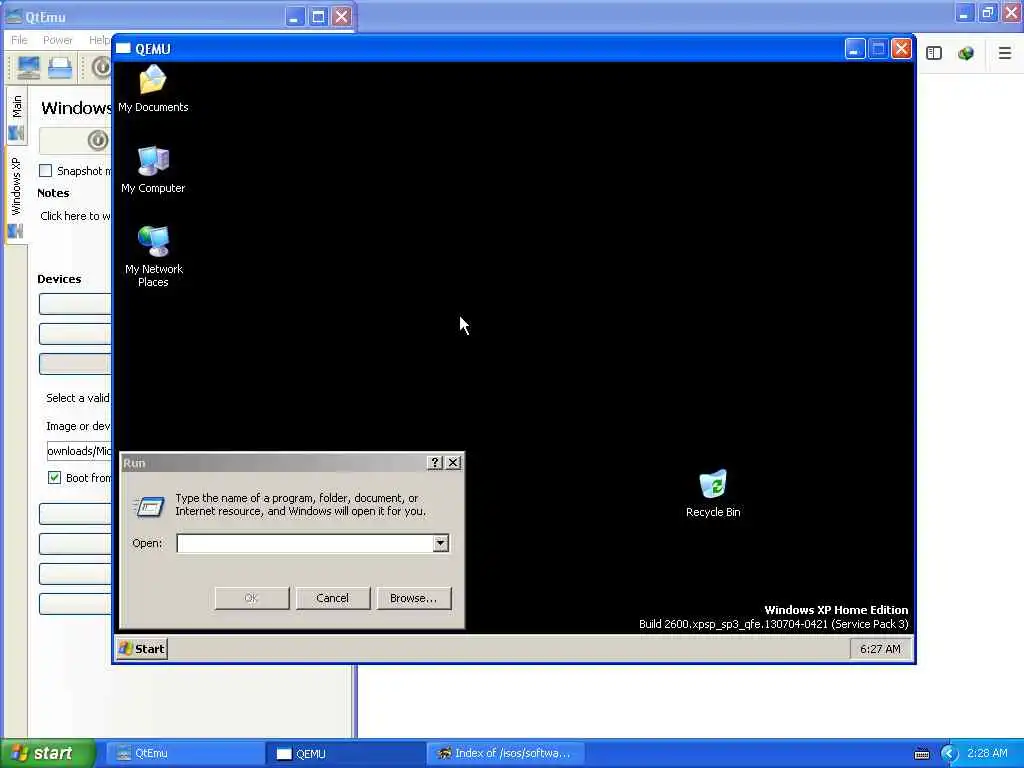Select the Windows XP vertical tab
Image resolution: width=1024 pixels, height=768 pixels.
16,196
